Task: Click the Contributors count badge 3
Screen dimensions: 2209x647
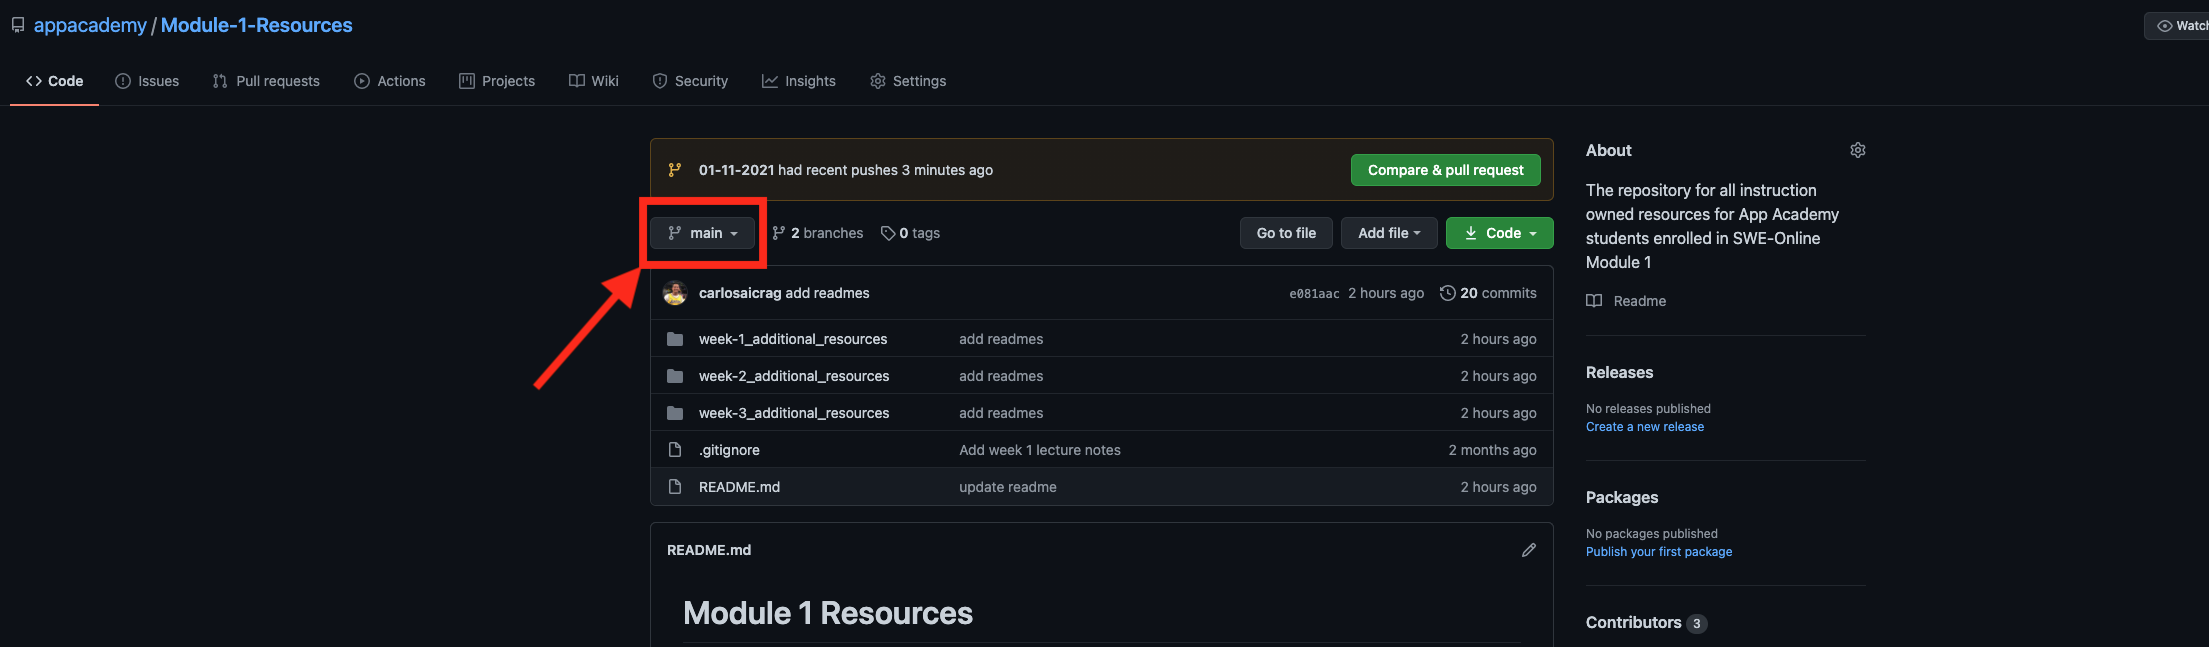Action: click(x=1697, y=623)
